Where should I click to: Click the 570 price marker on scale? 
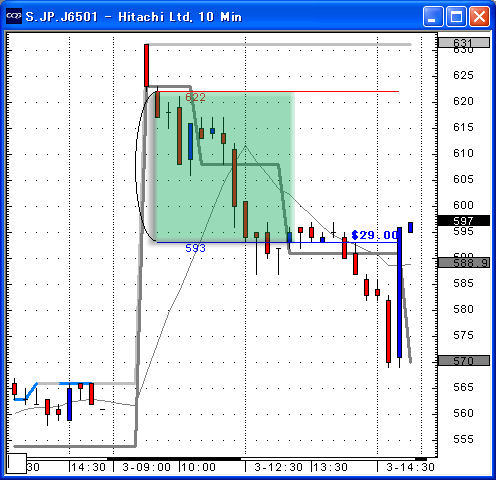tap(464, 360)
